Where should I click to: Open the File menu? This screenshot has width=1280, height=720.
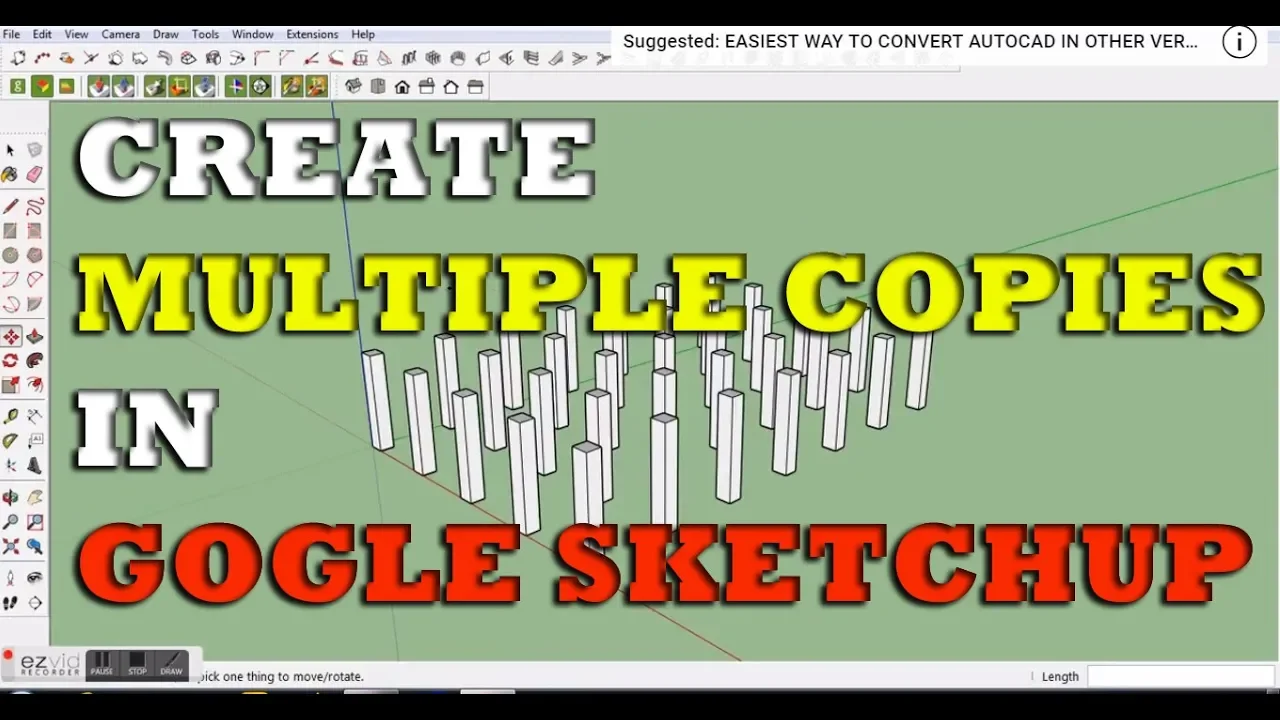pyautogui.click(x=11, y=34)
